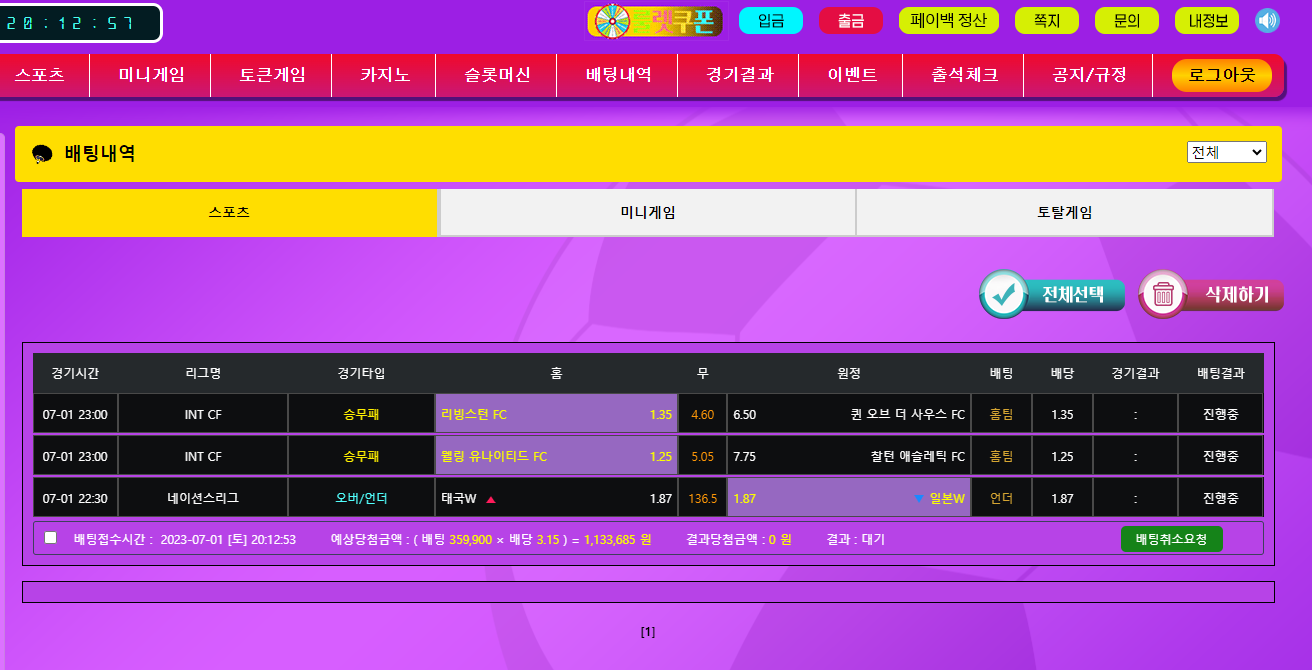Click the cyan 입금 deposit button
Viewport: 1312px width, 670px height.
(770, 21)
